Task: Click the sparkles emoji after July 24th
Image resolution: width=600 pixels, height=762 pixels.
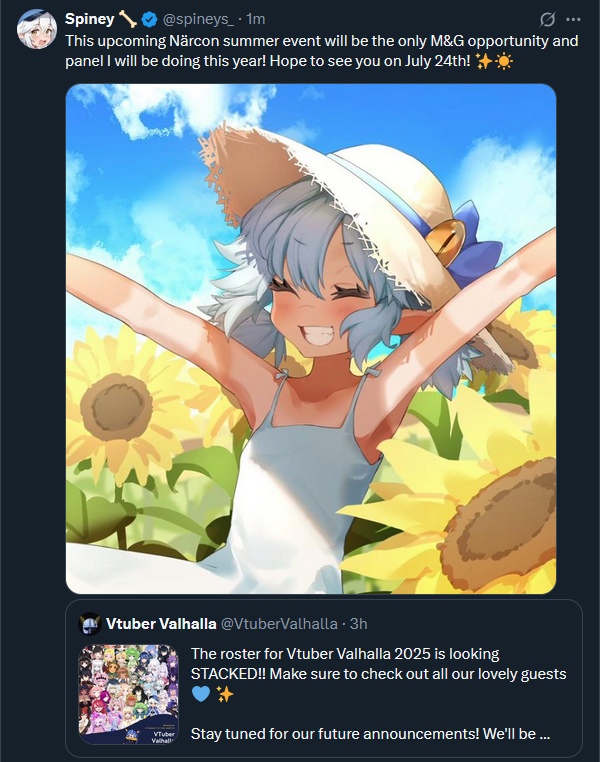Action: 483,62
